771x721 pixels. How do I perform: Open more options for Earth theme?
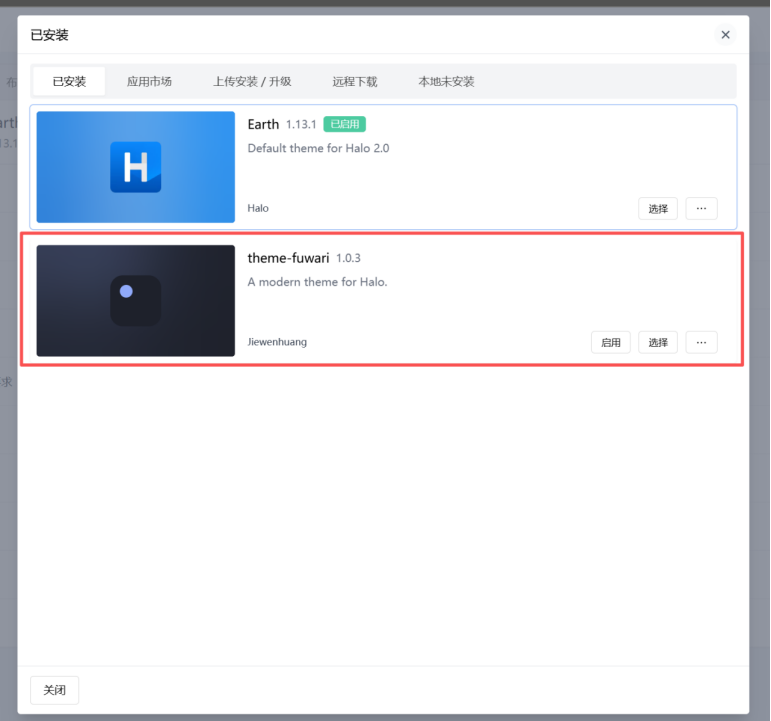(701, 209)
